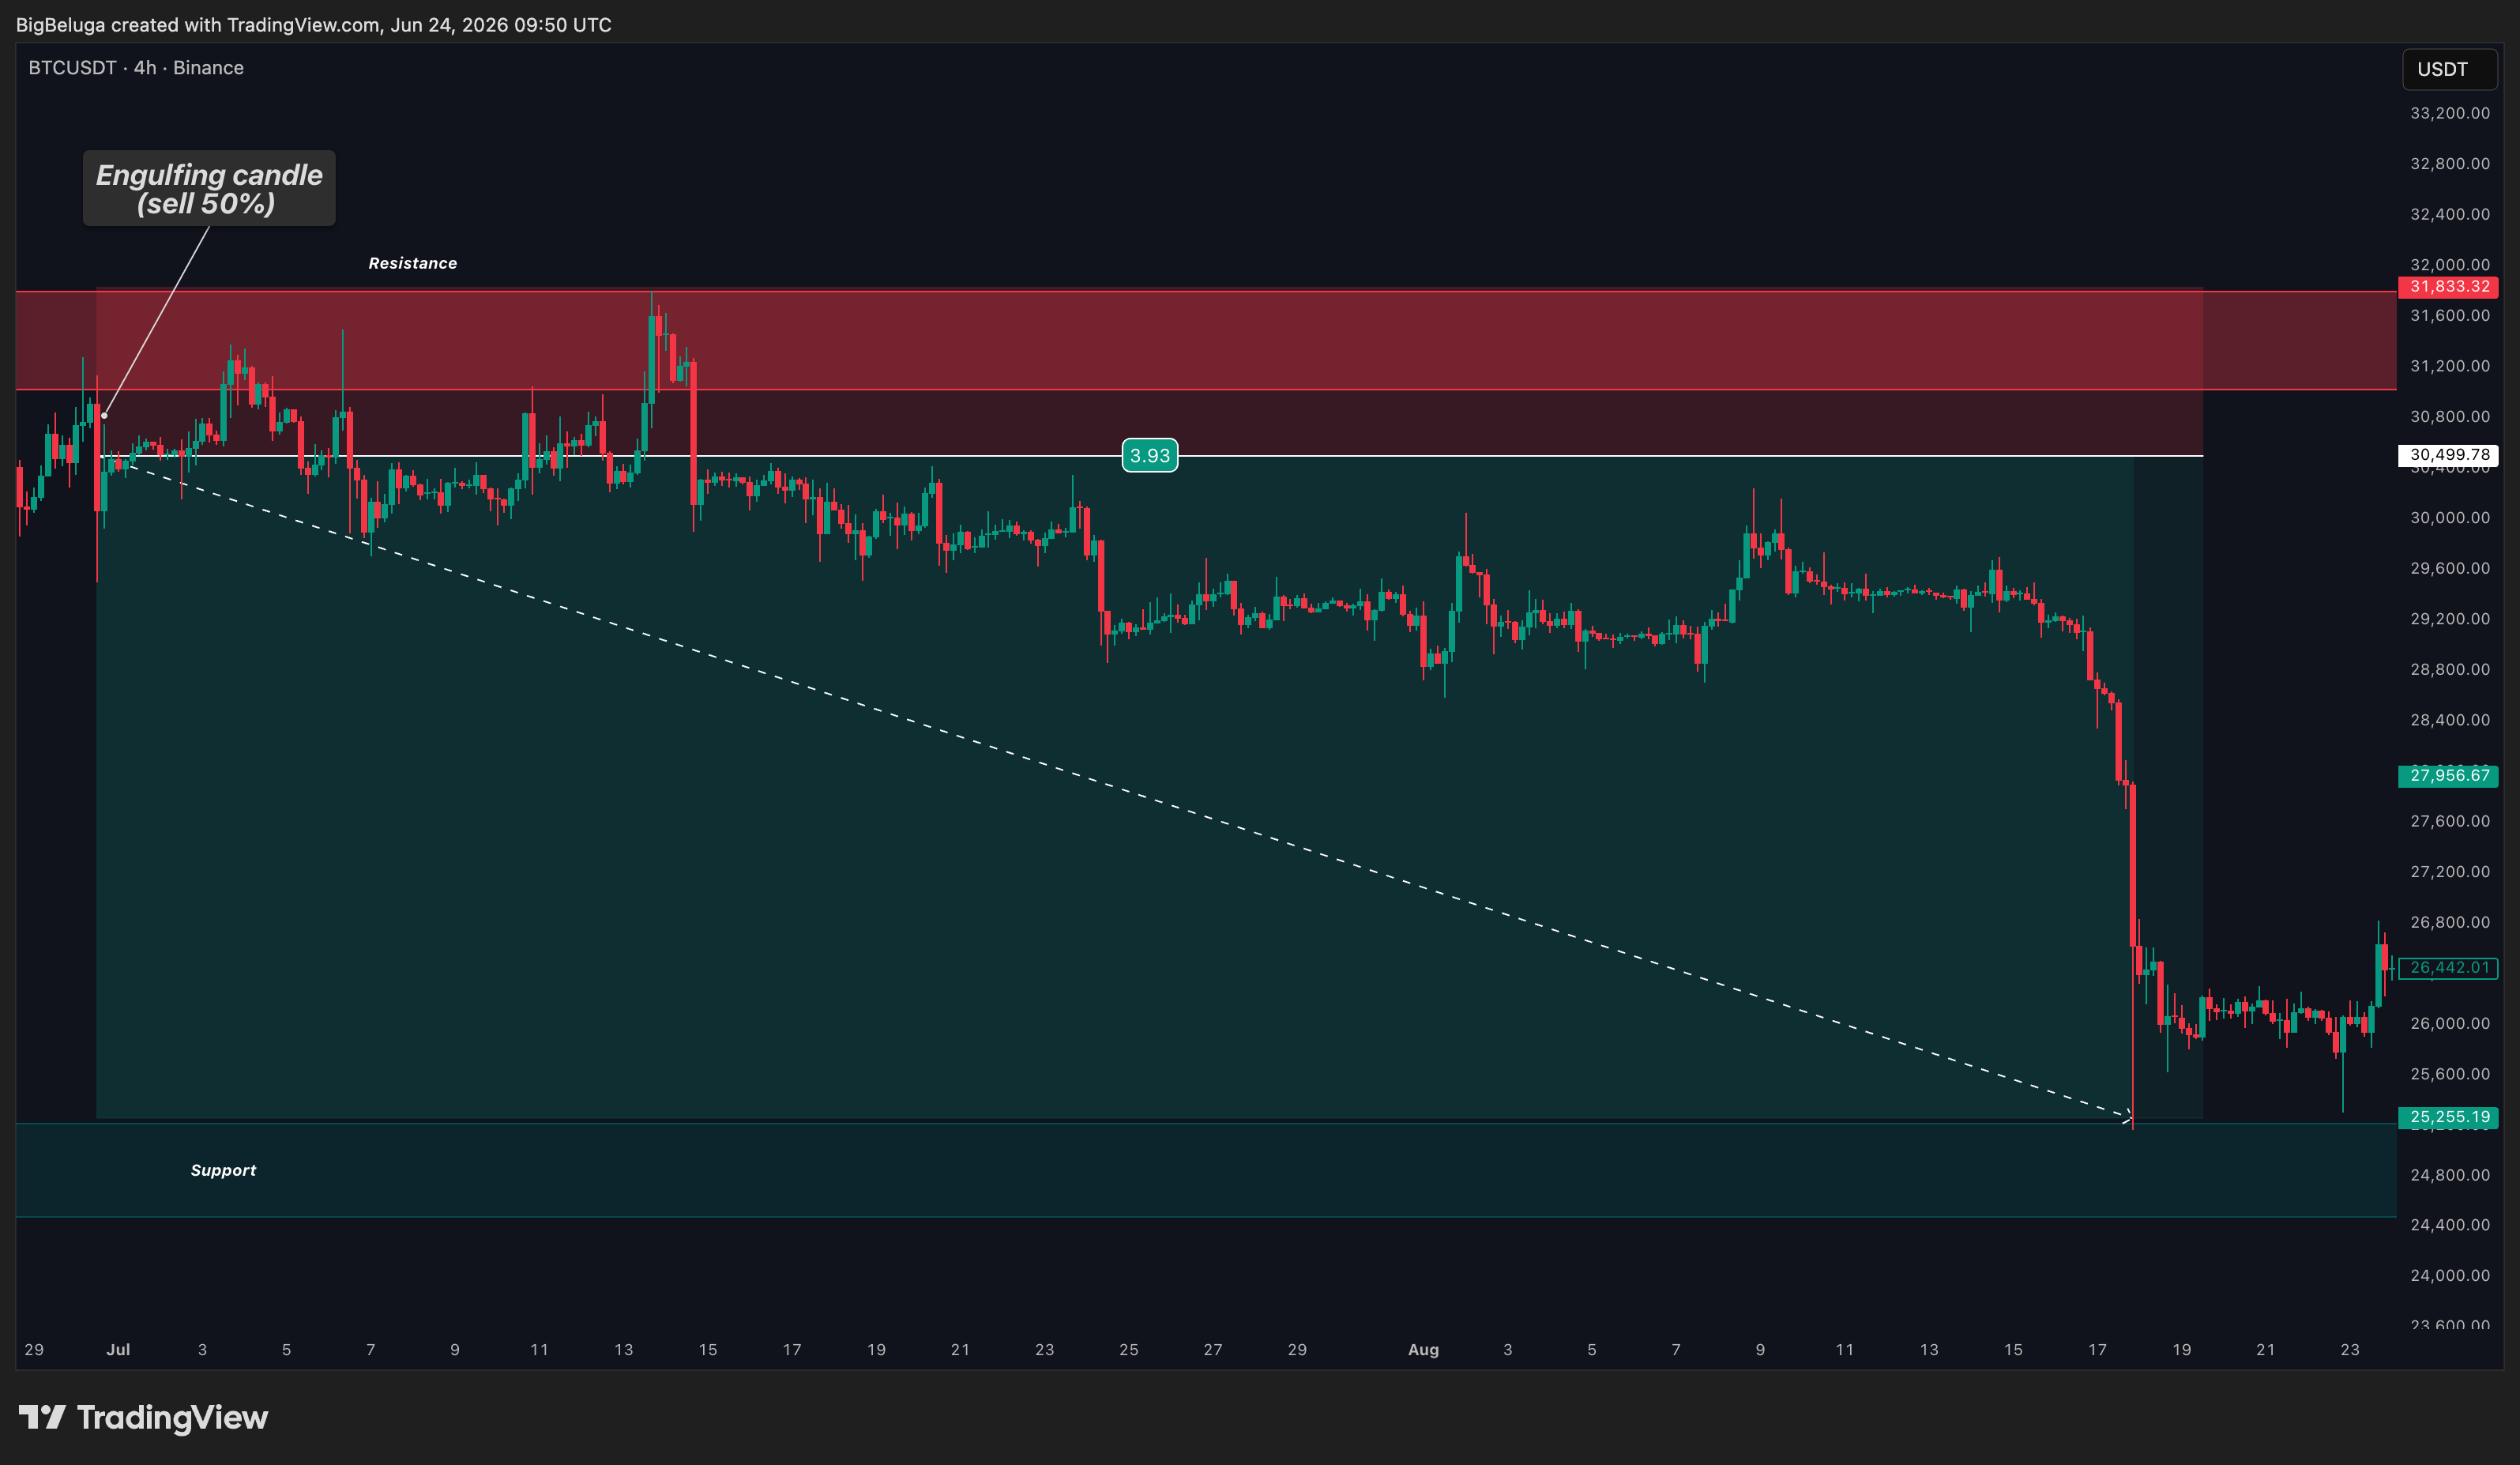Click the Resistance label
2520x1465 pixels.
point(413,263)
